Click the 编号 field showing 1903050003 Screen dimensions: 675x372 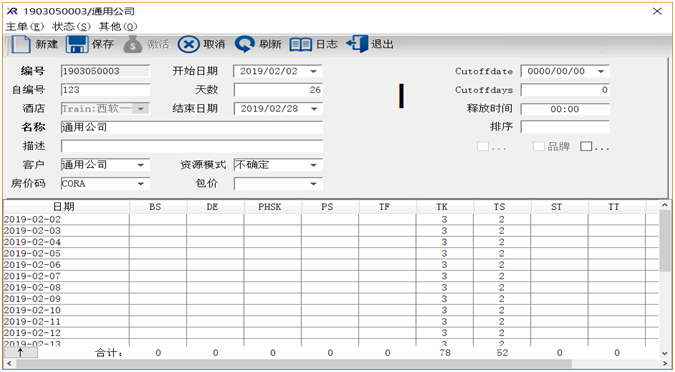pos(105,71)
